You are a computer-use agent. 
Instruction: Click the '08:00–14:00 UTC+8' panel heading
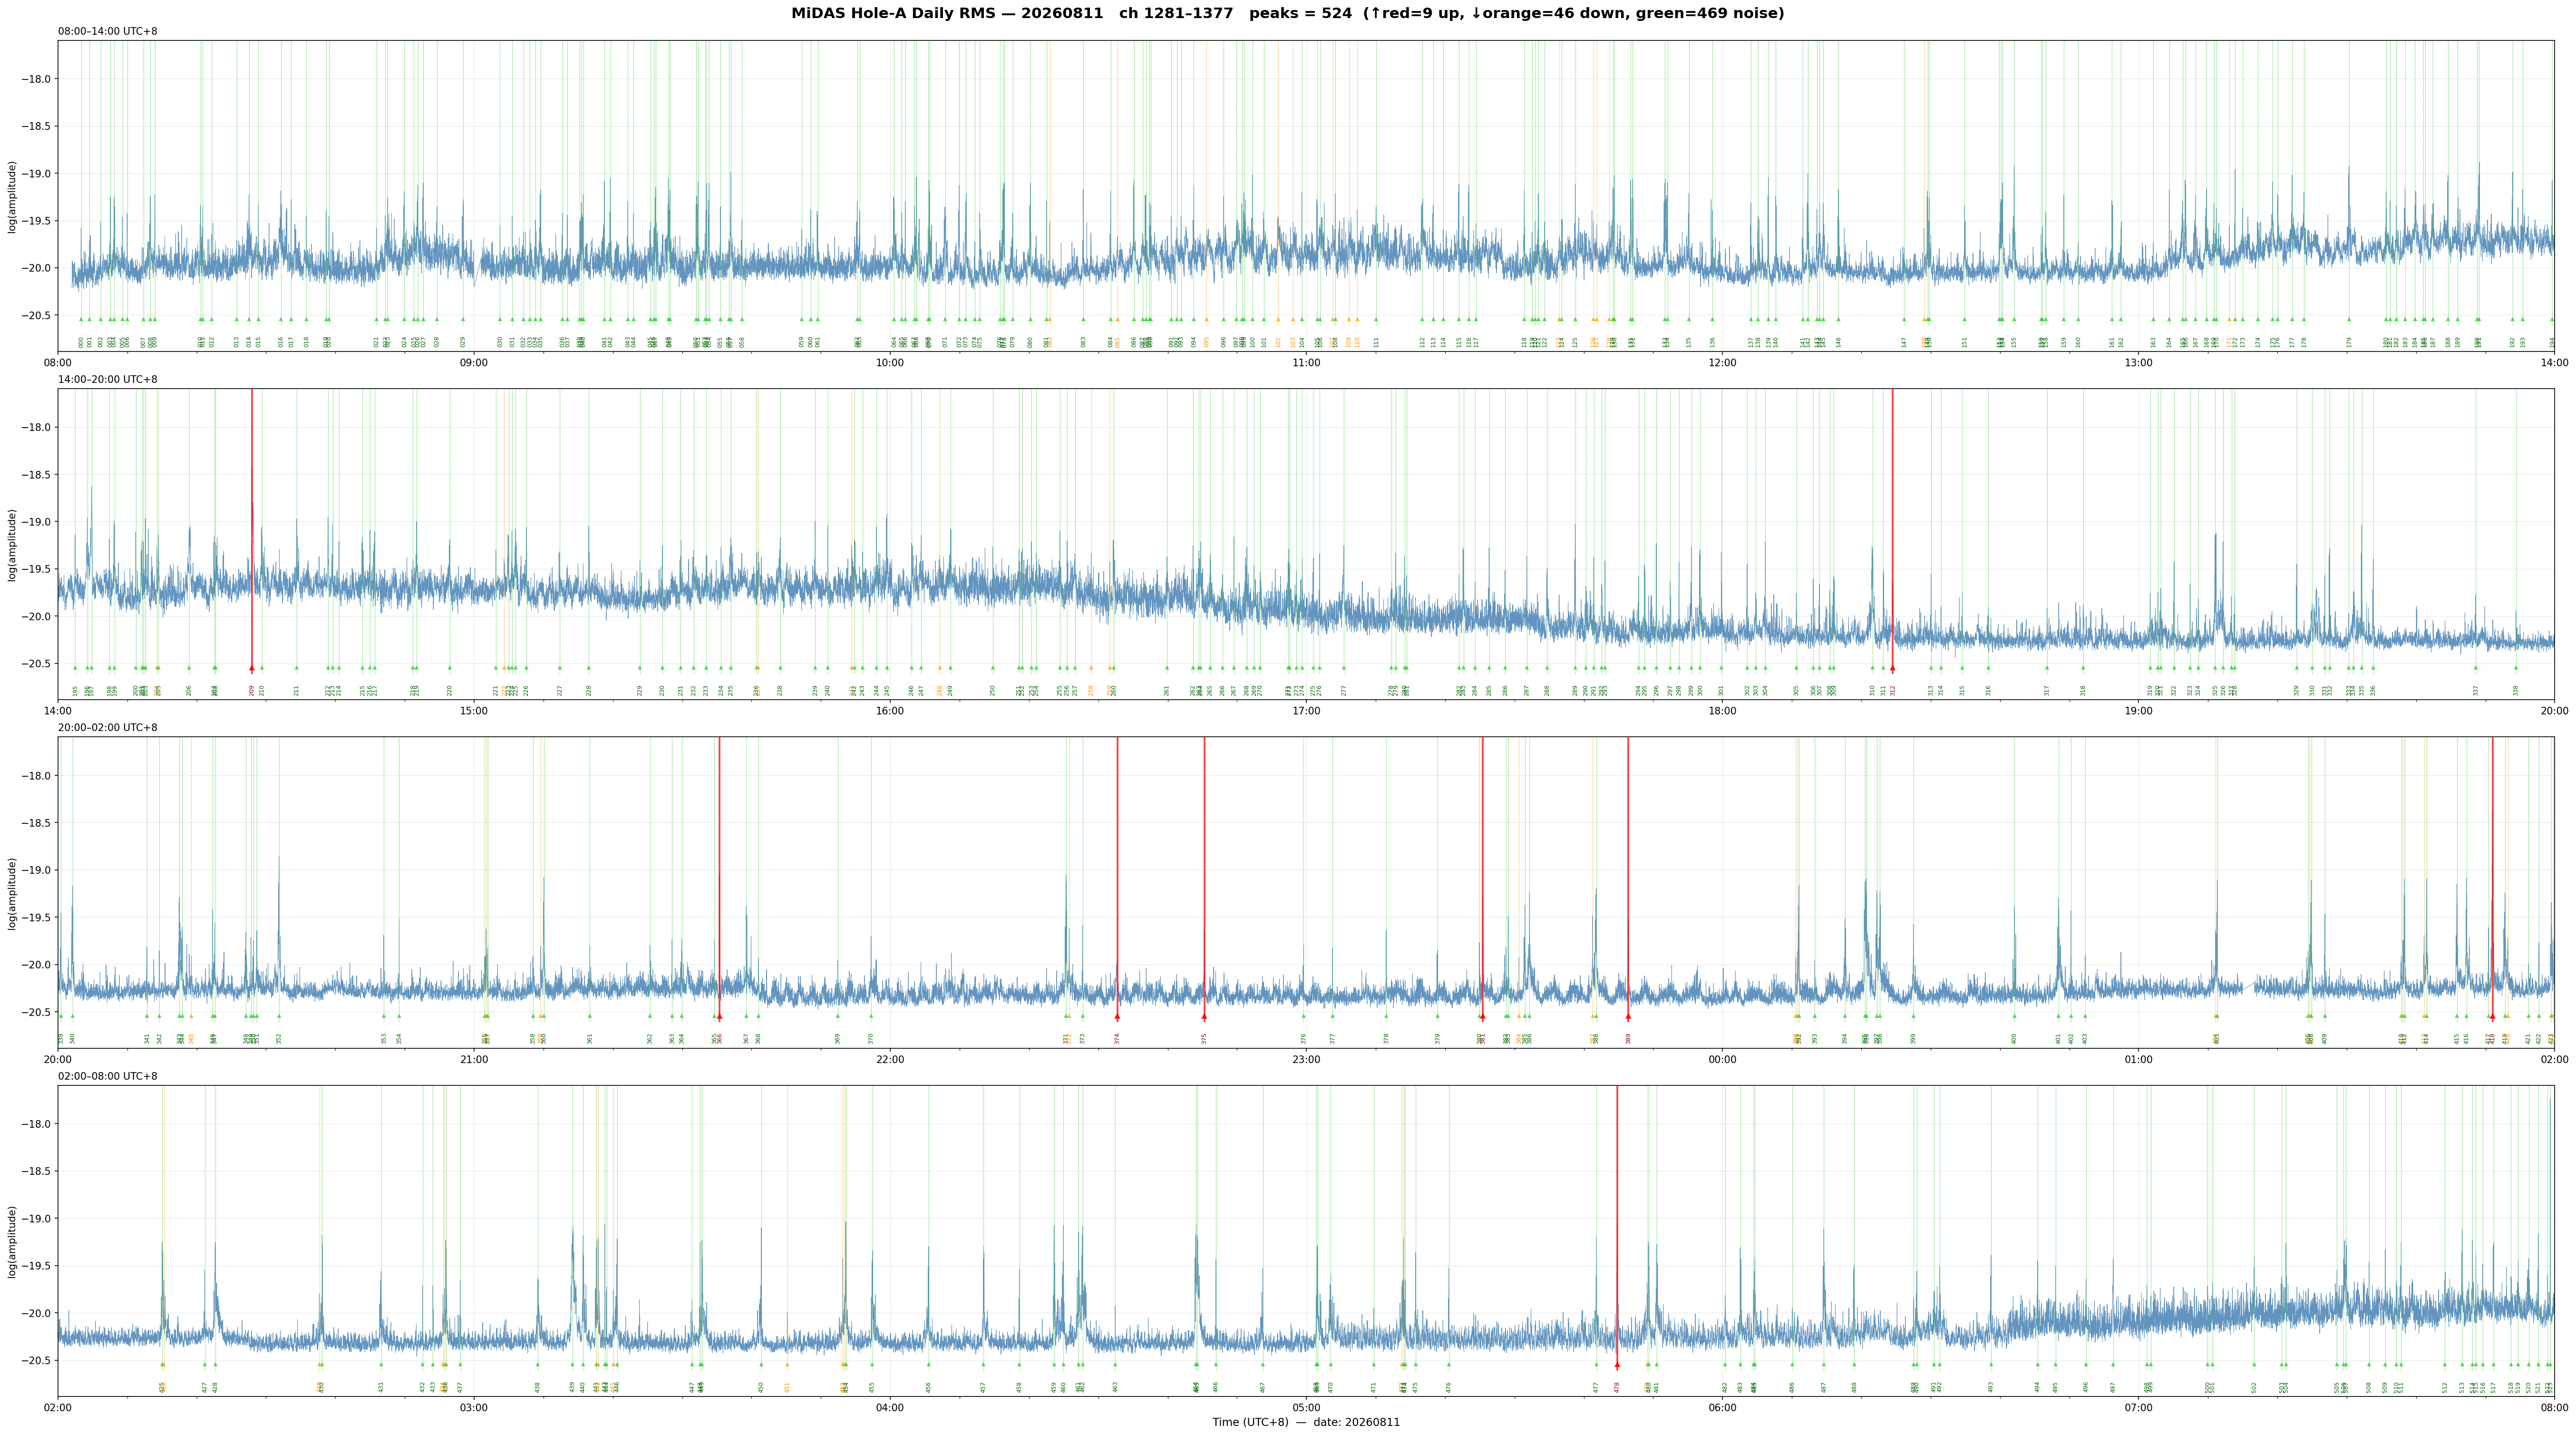point(107,31)
